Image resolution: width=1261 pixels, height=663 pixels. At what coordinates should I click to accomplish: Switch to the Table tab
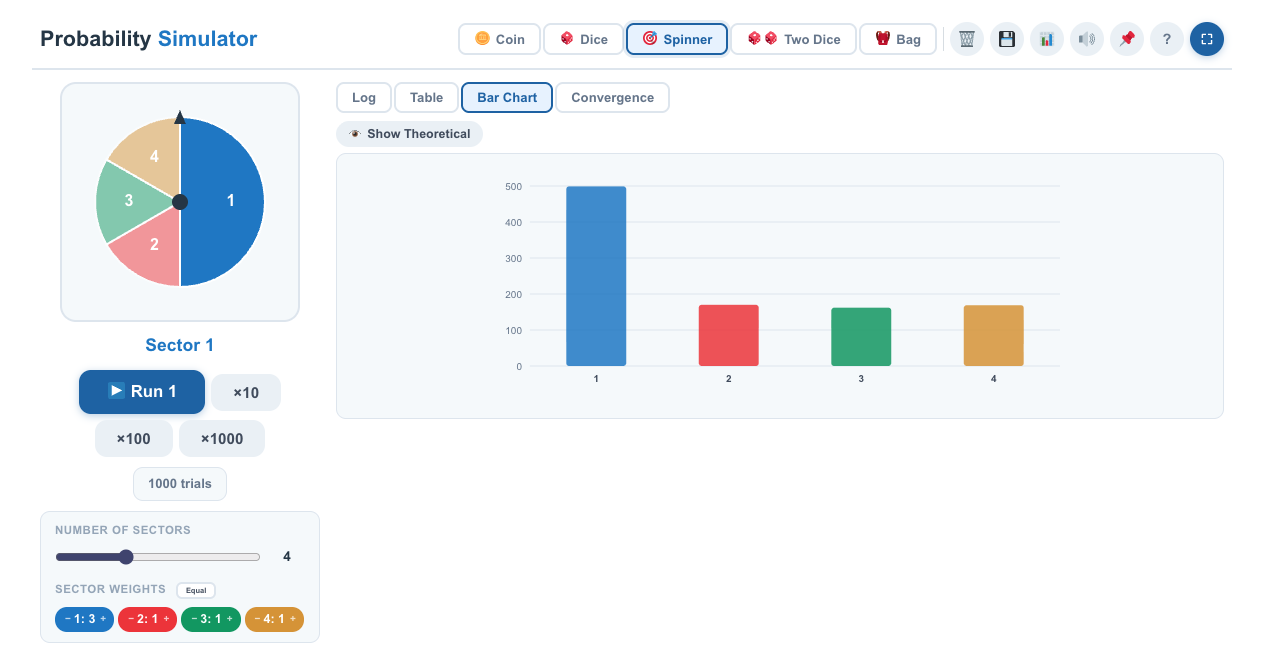[x=426, y=97]
